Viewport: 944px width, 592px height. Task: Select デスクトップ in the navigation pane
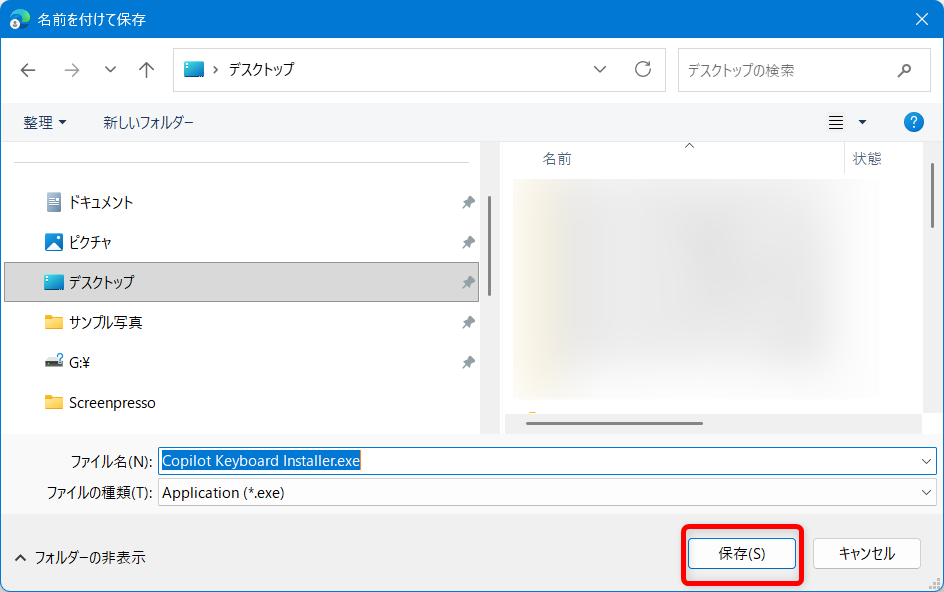pyautogui.click(x=241, y=282)
